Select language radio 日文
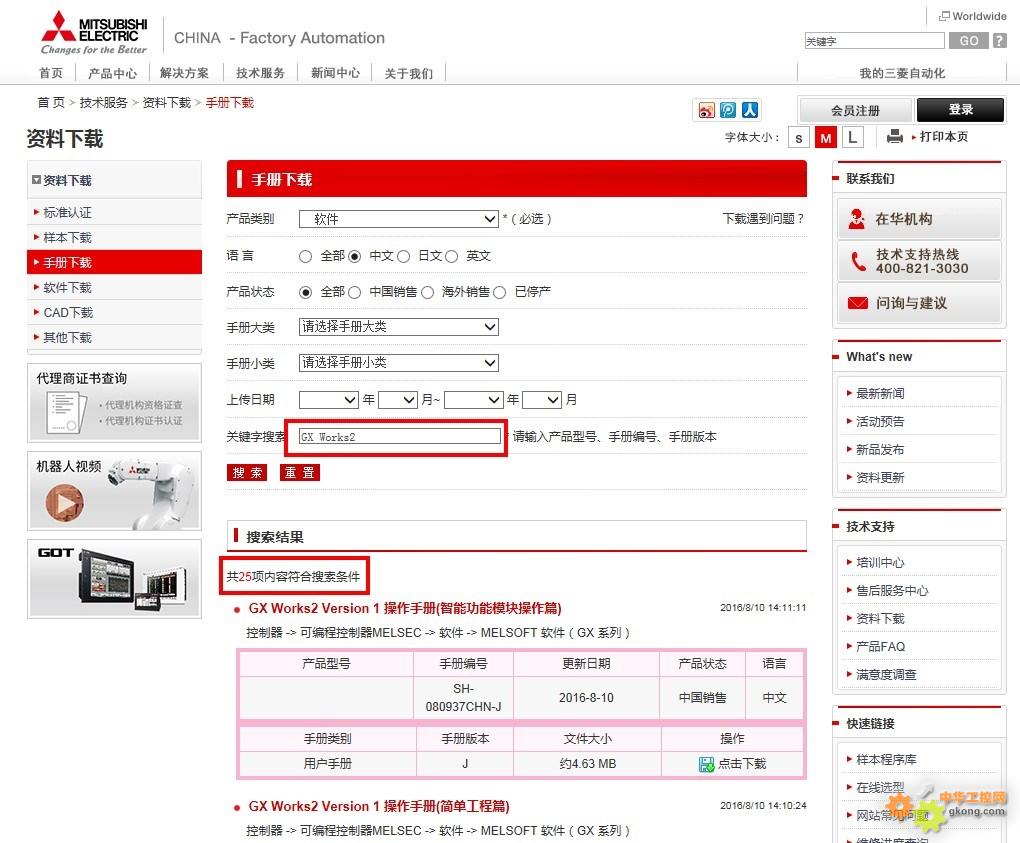 pyautogui.click(x=403, y=256)
